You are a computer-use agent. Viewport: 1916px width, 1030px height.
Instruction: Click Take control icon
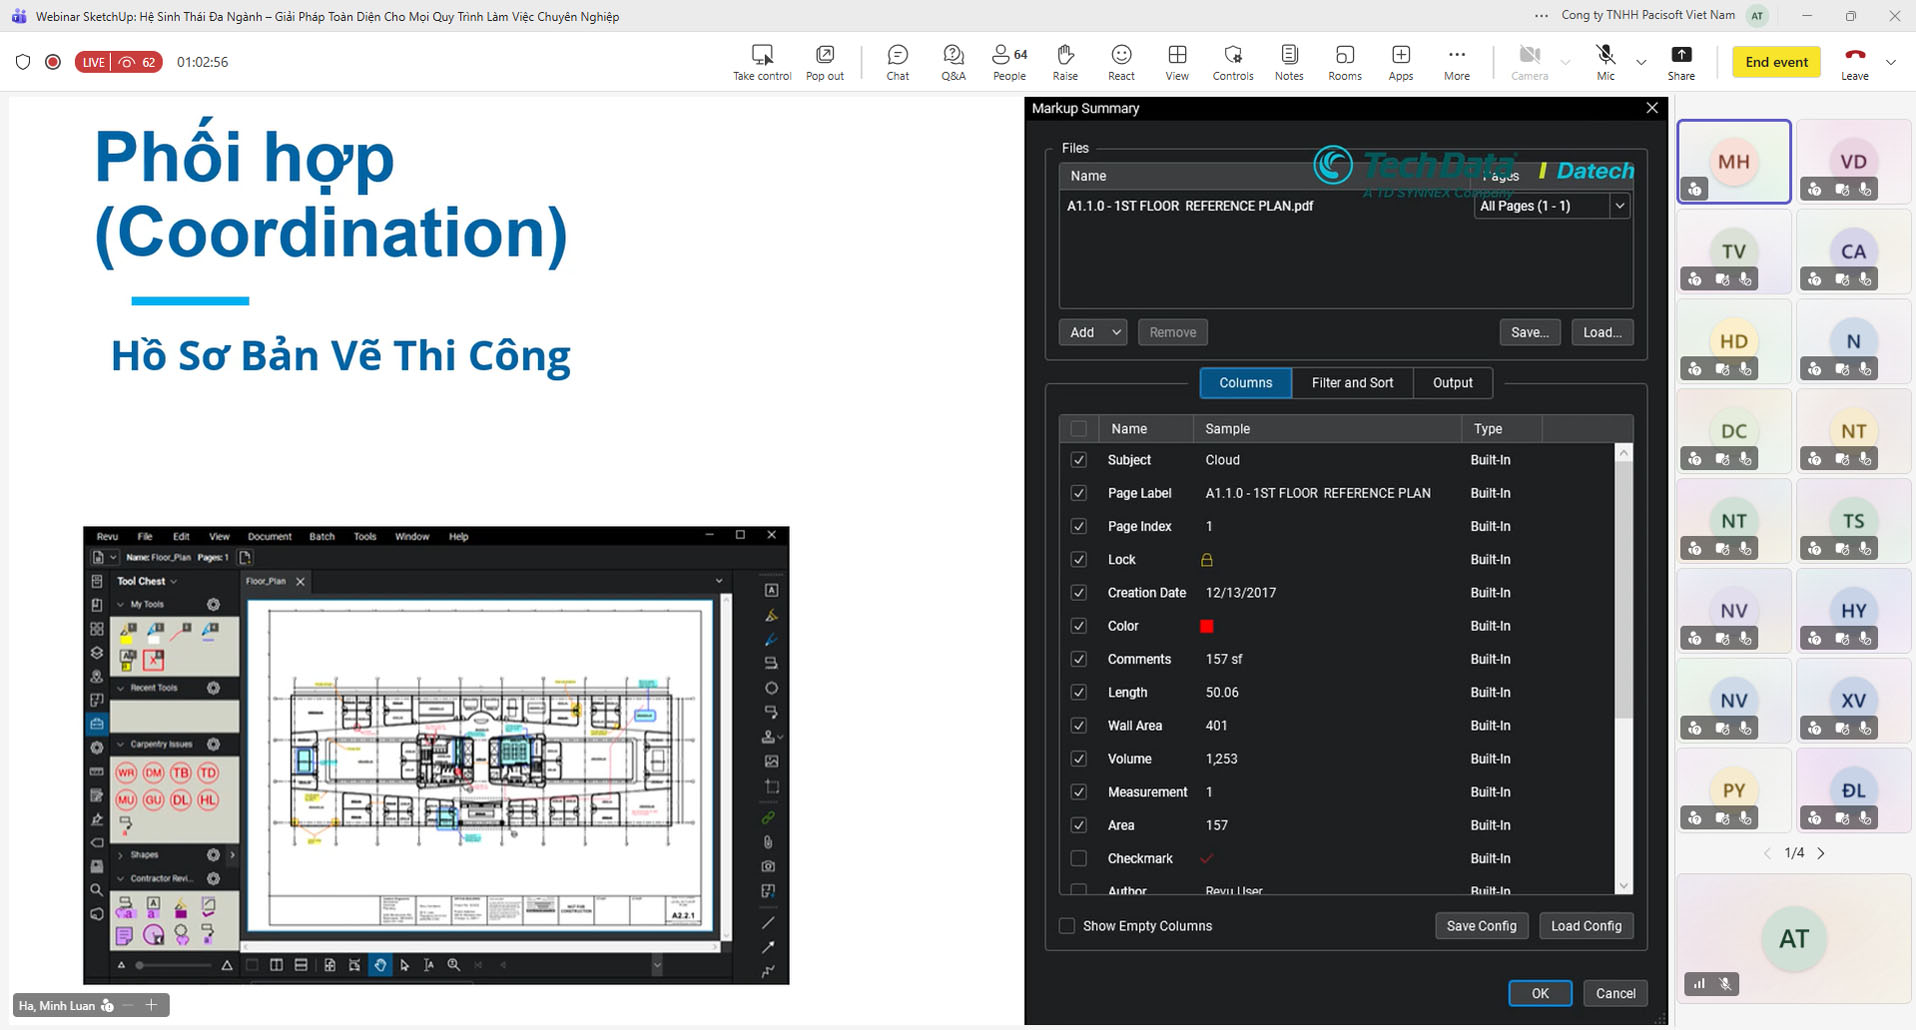pyautogui.click(x=762, y=61)
